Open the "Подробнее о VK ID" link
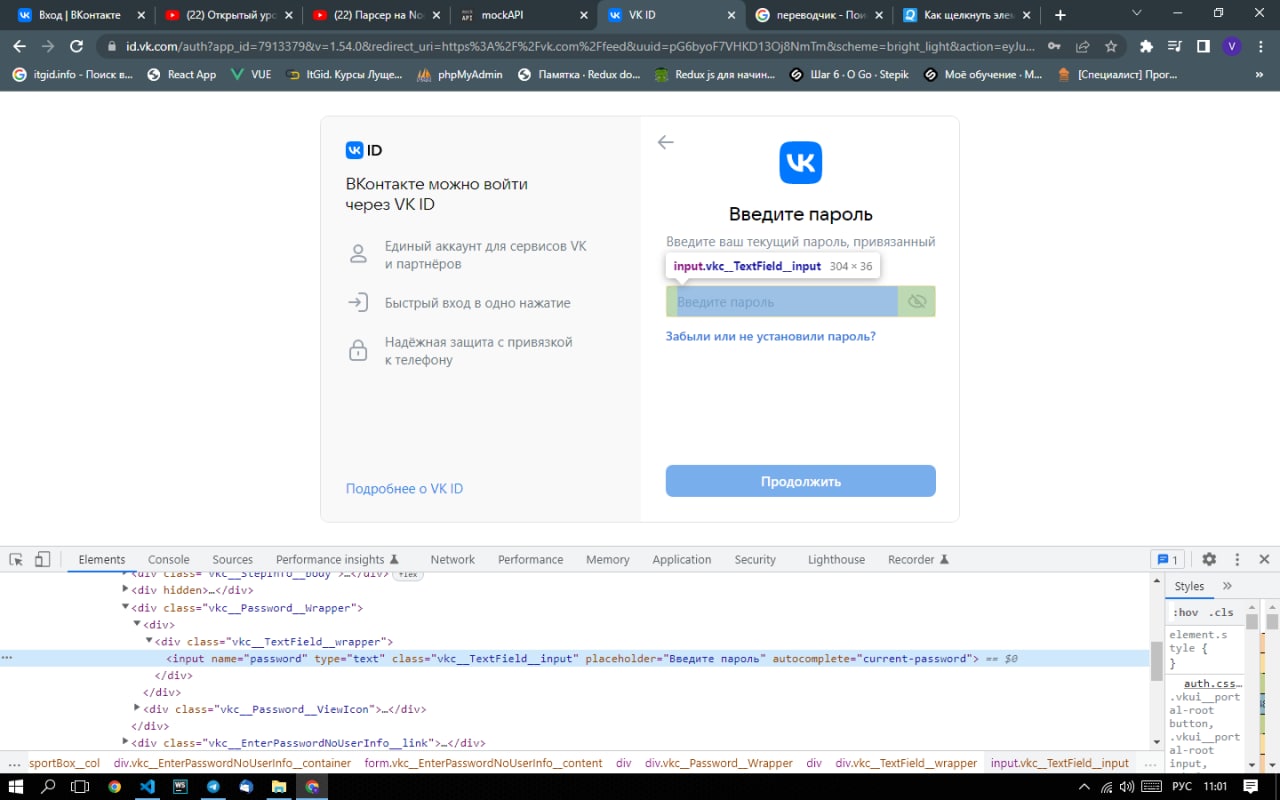The height and width of the screenshot is (800, 1280). (x=404, y=489)
